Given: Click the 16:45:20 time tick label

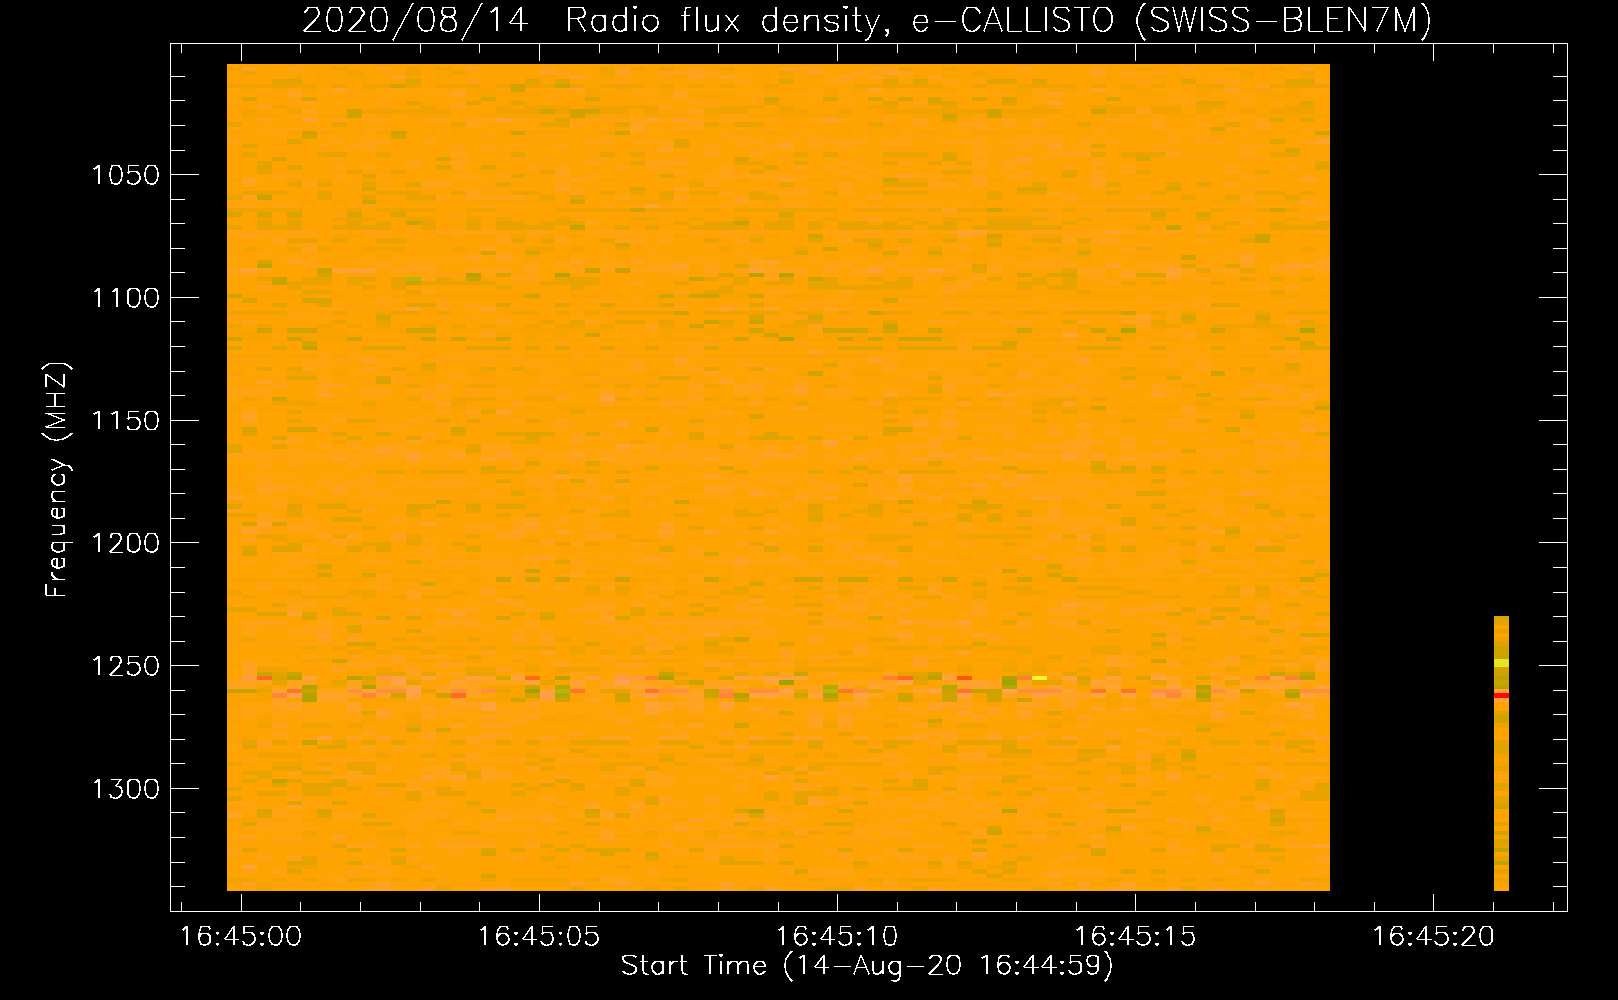Looking at the screenshot, I should [1433, 936].
